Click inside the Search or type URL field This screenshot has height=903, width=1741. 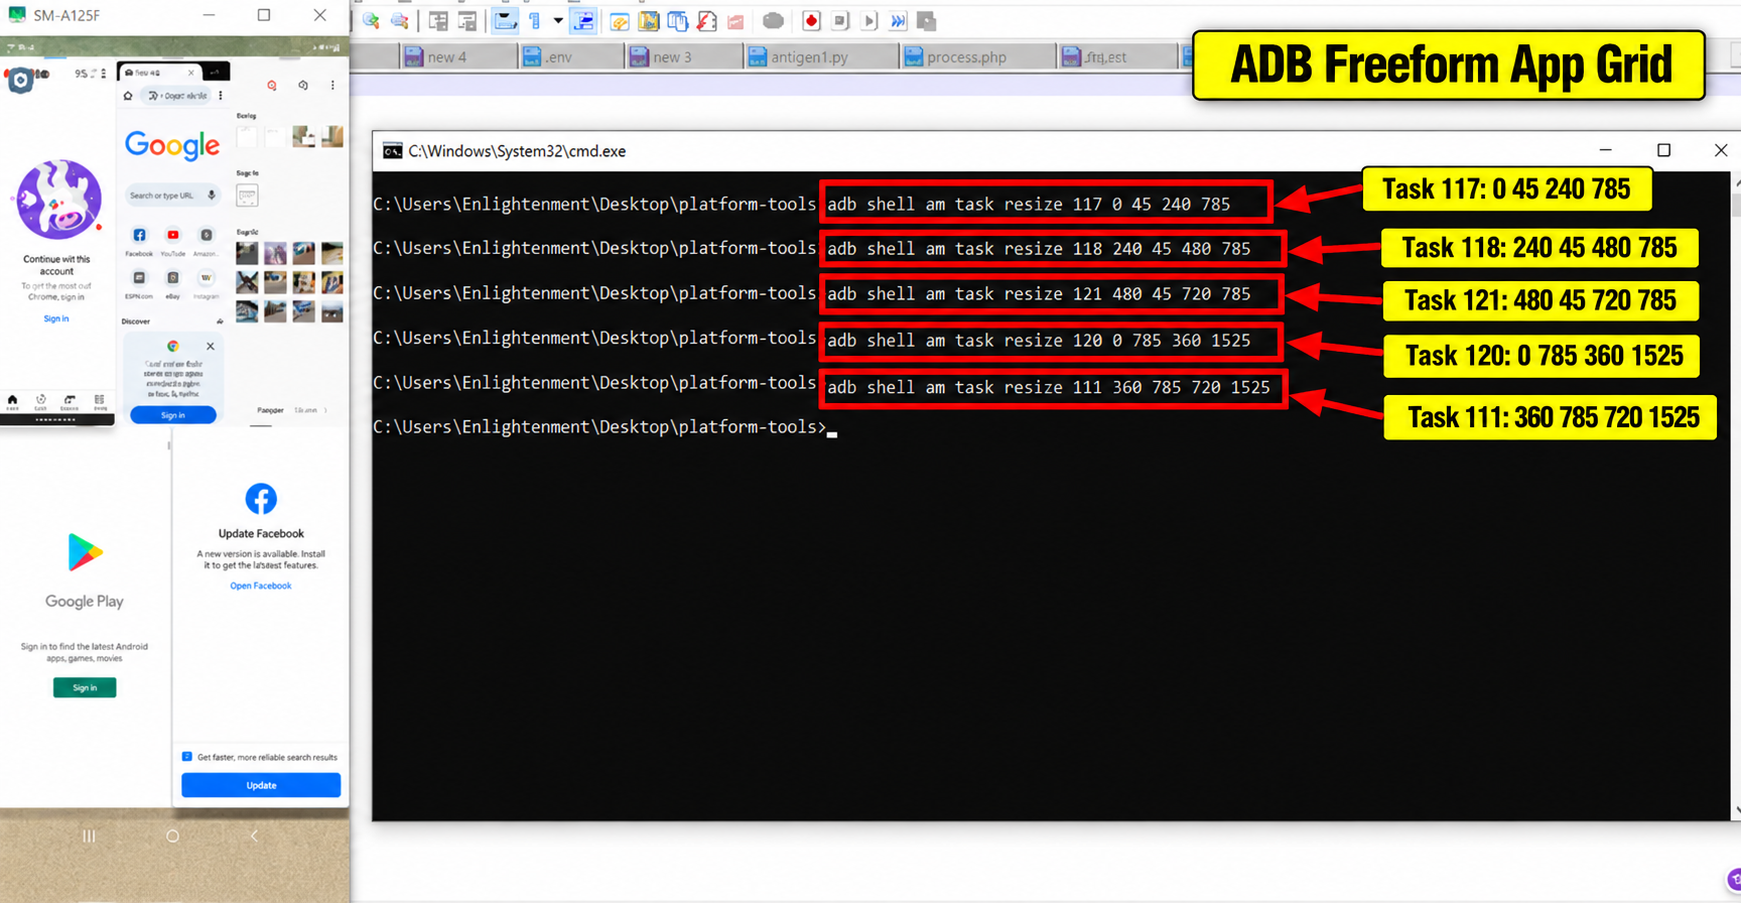162,195
